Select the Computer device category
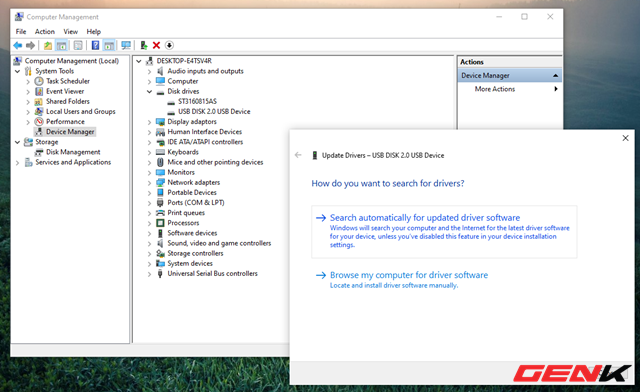 click(x=183, y=81)
